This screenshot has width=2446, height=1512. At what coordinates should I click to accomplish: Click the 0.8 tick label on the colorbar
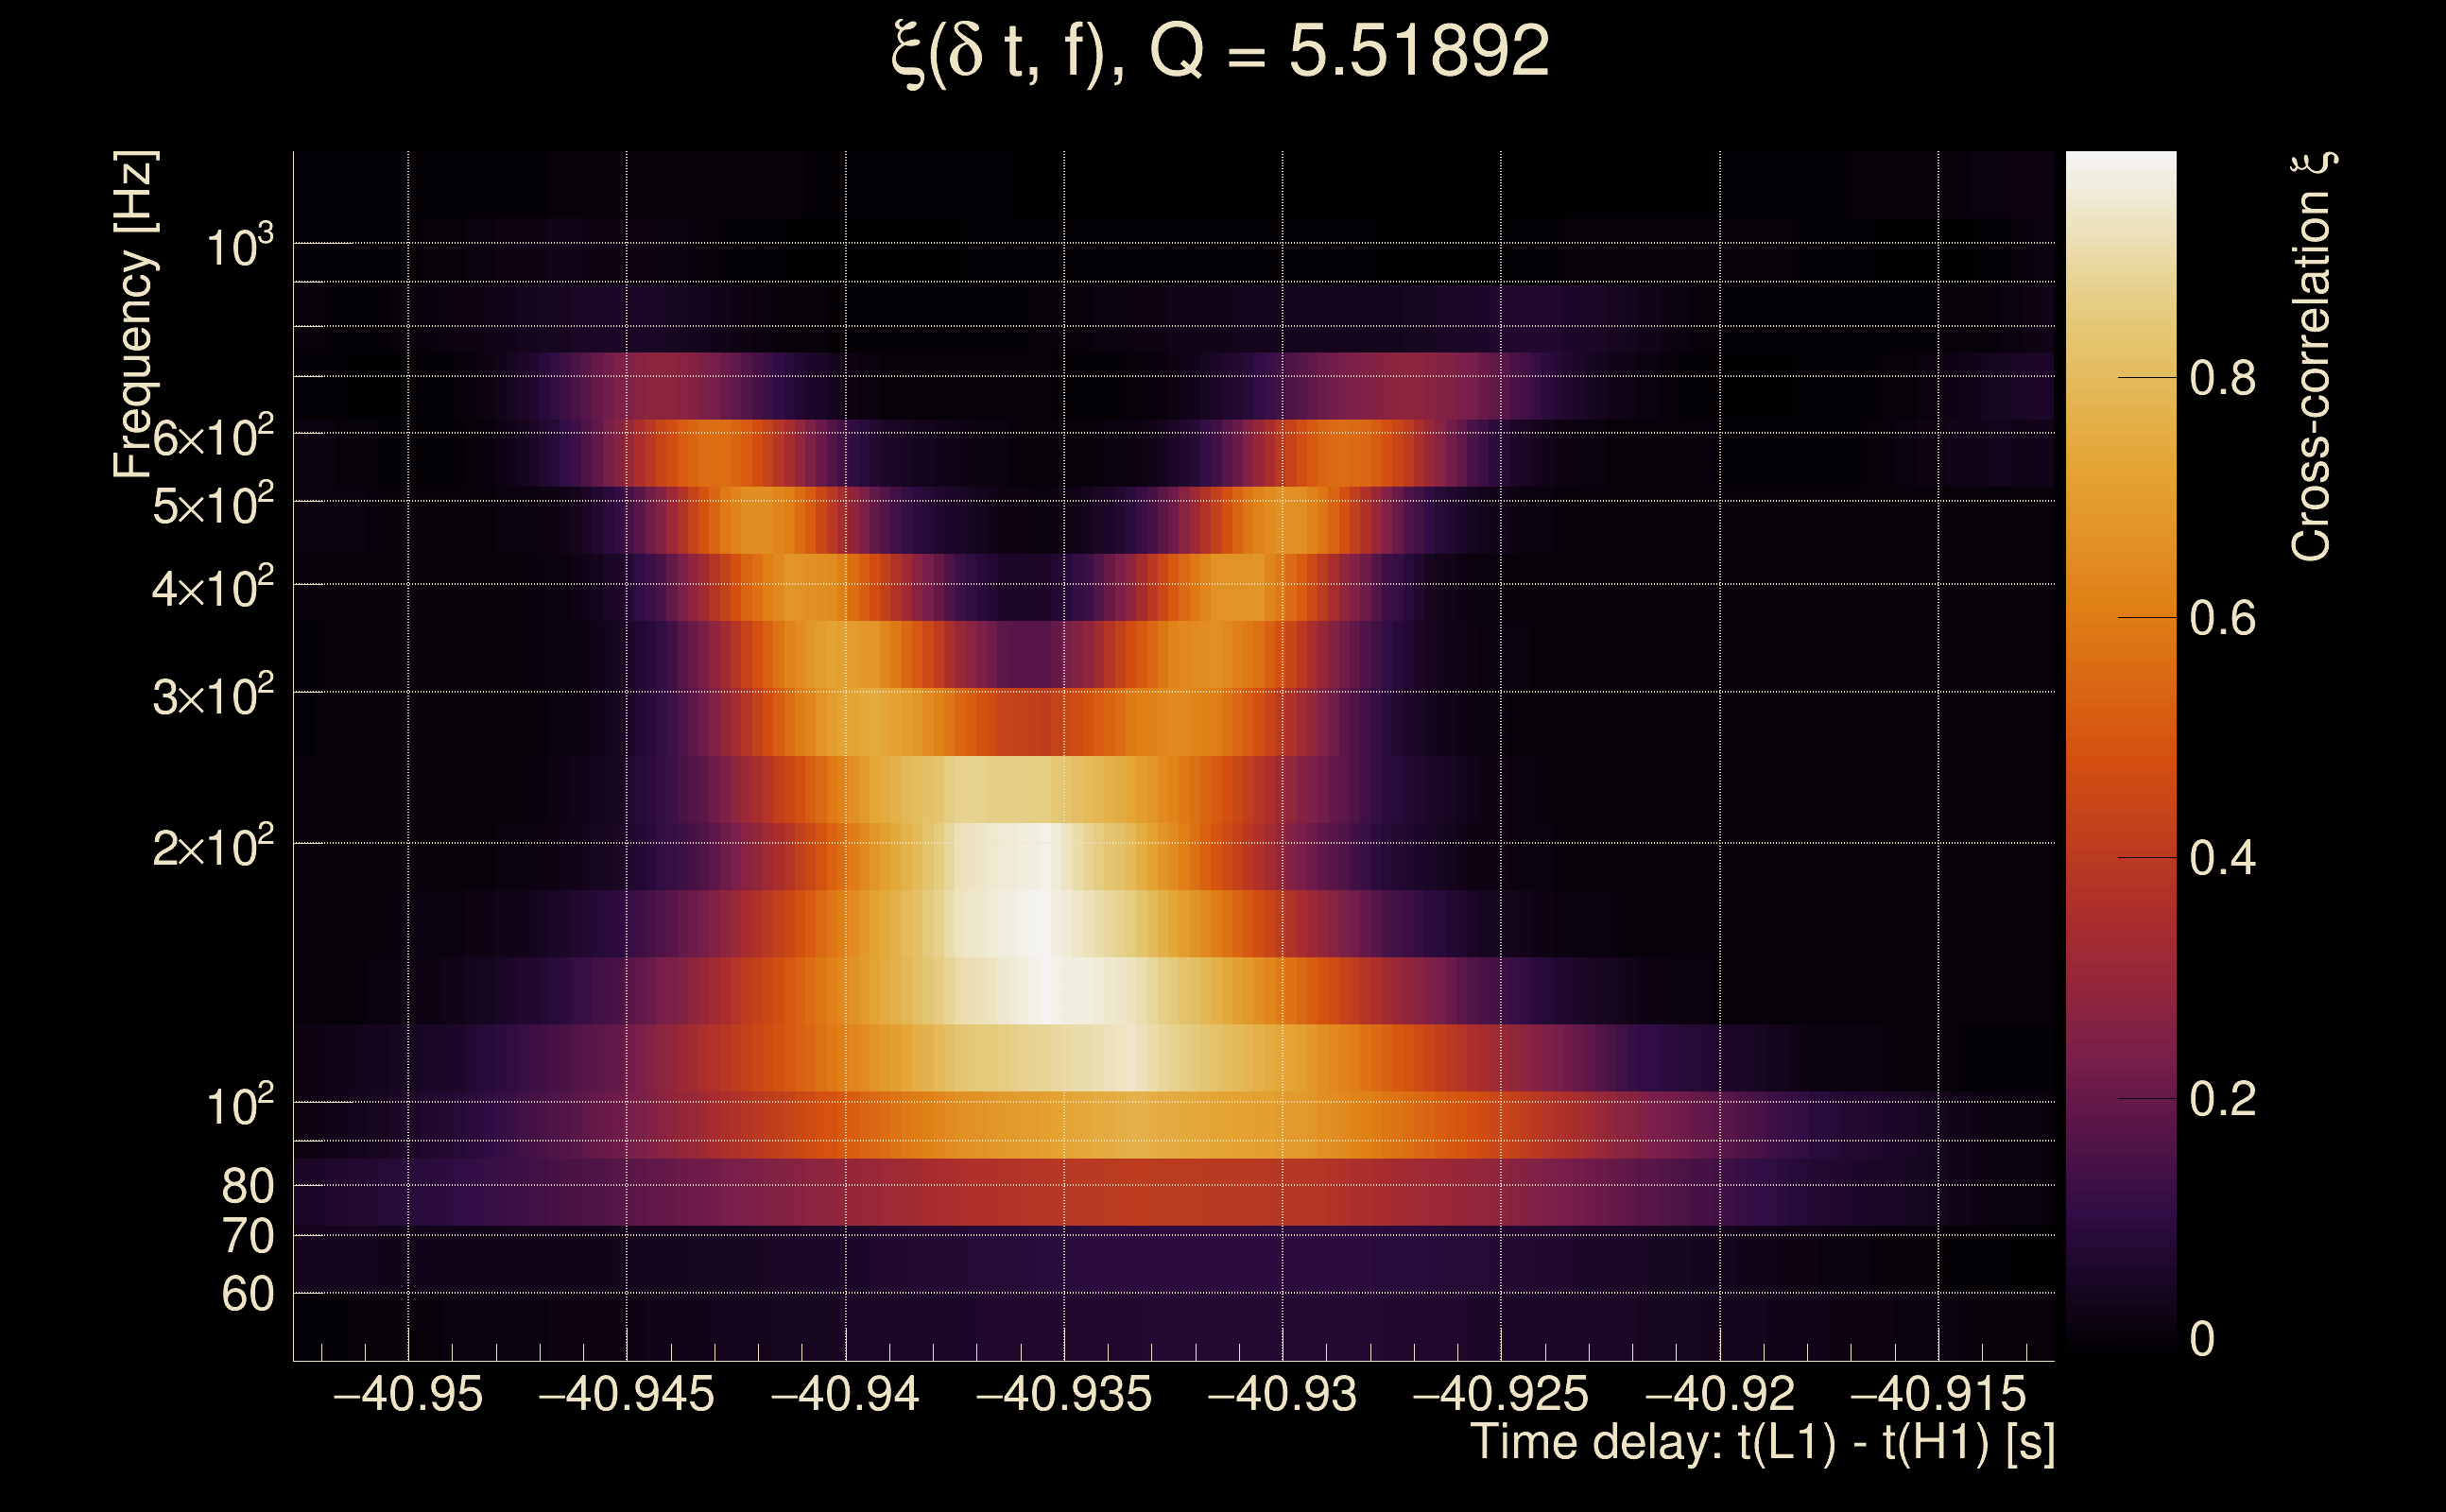click(2222, 379)
